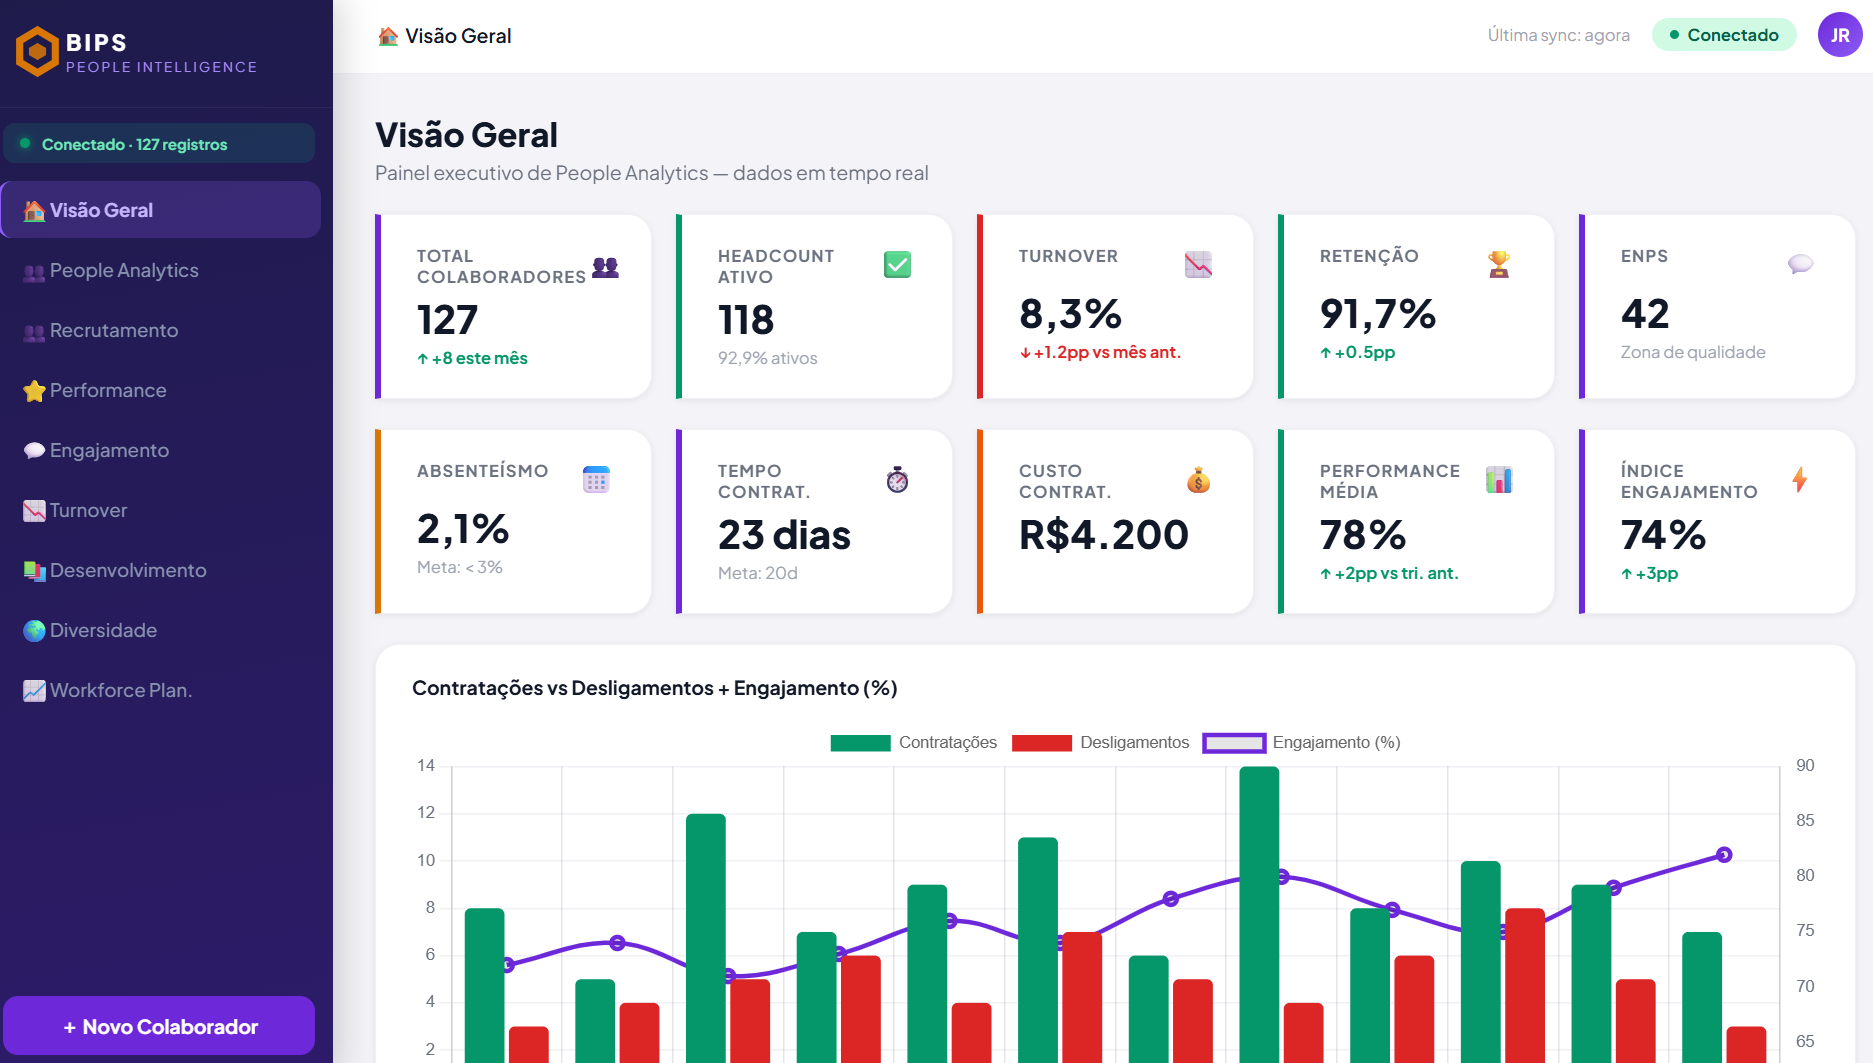Click the +1.2pp vs mês ant. text

[x=1100, y=352]
